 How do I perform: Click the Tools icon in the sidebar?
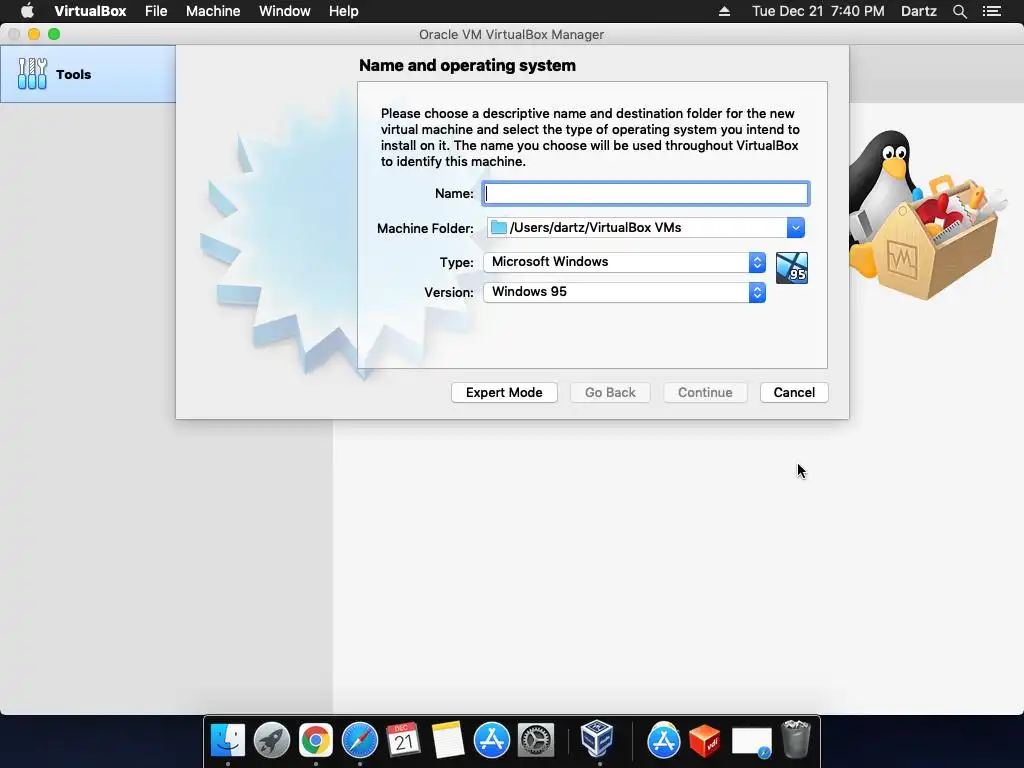pos(32,74)
